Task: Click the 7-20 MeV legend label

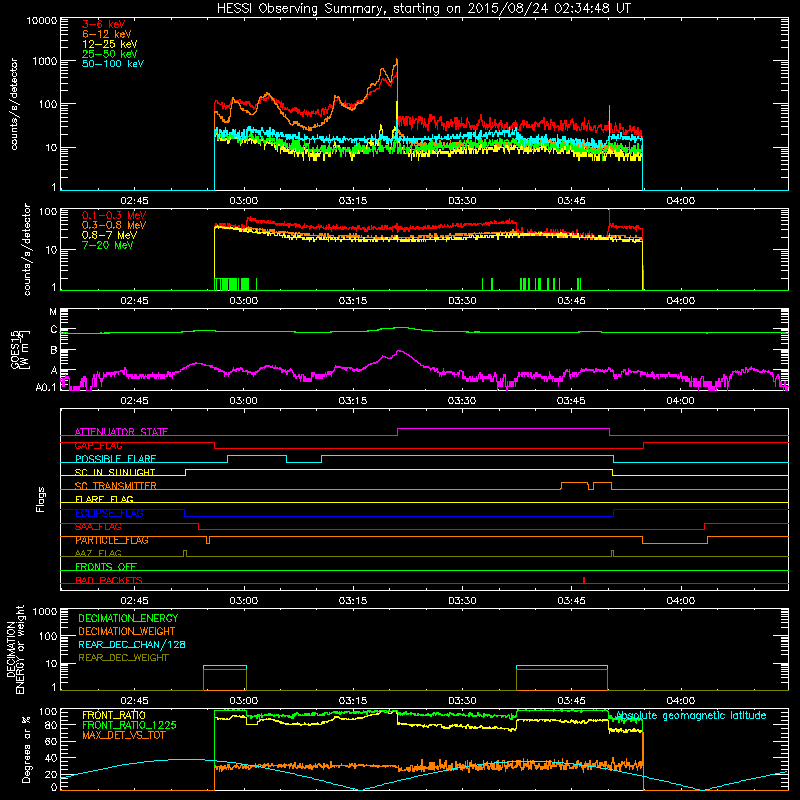Action: (x=107, y=245)
